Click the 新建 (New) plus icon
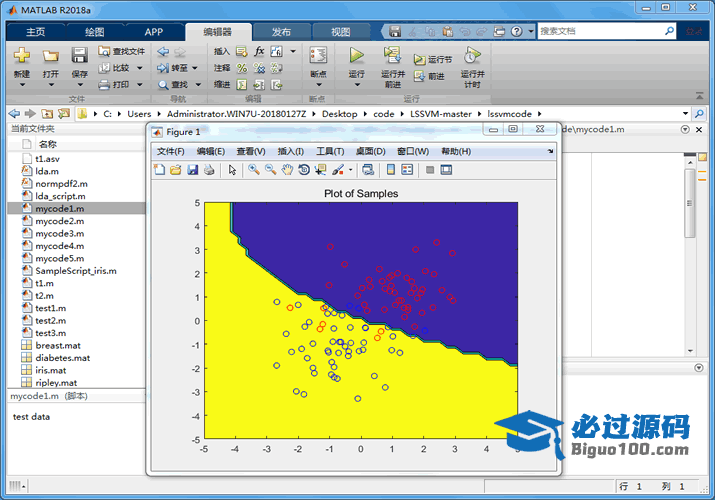 click(x=21, y=56)
